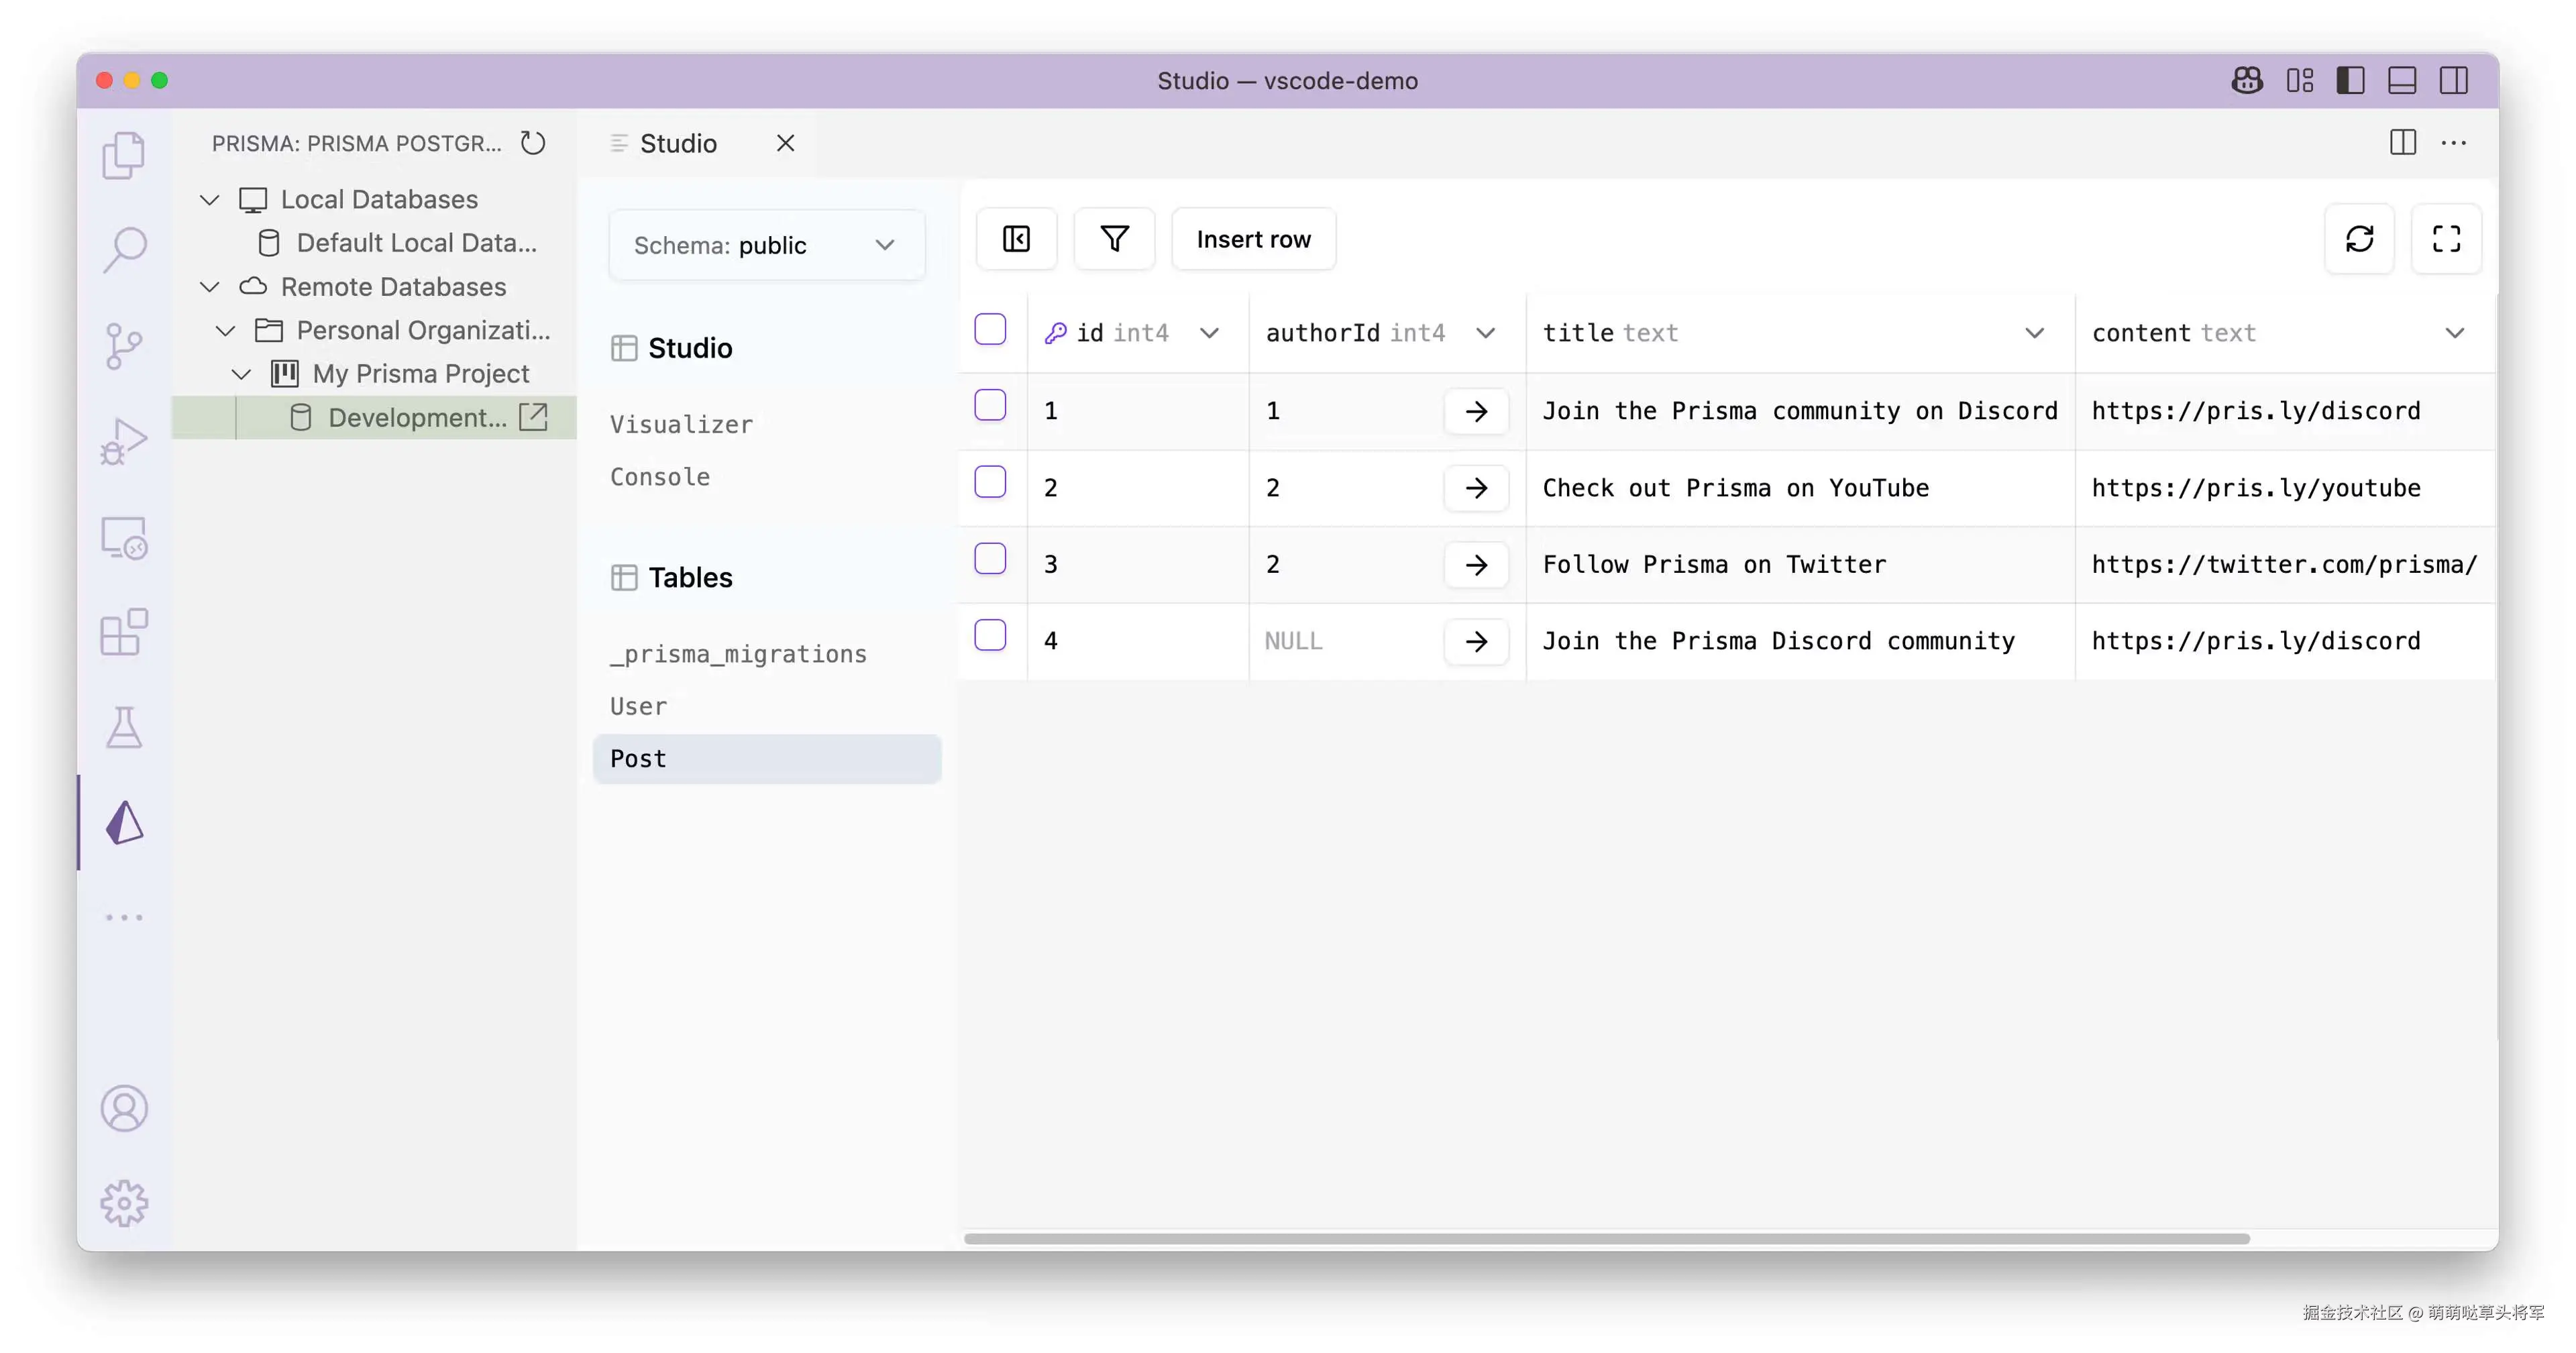The height and width of the screenshot is (1353, 2576).
Task: Open the Prisma extension in activity bar
Action: [125, 822]
